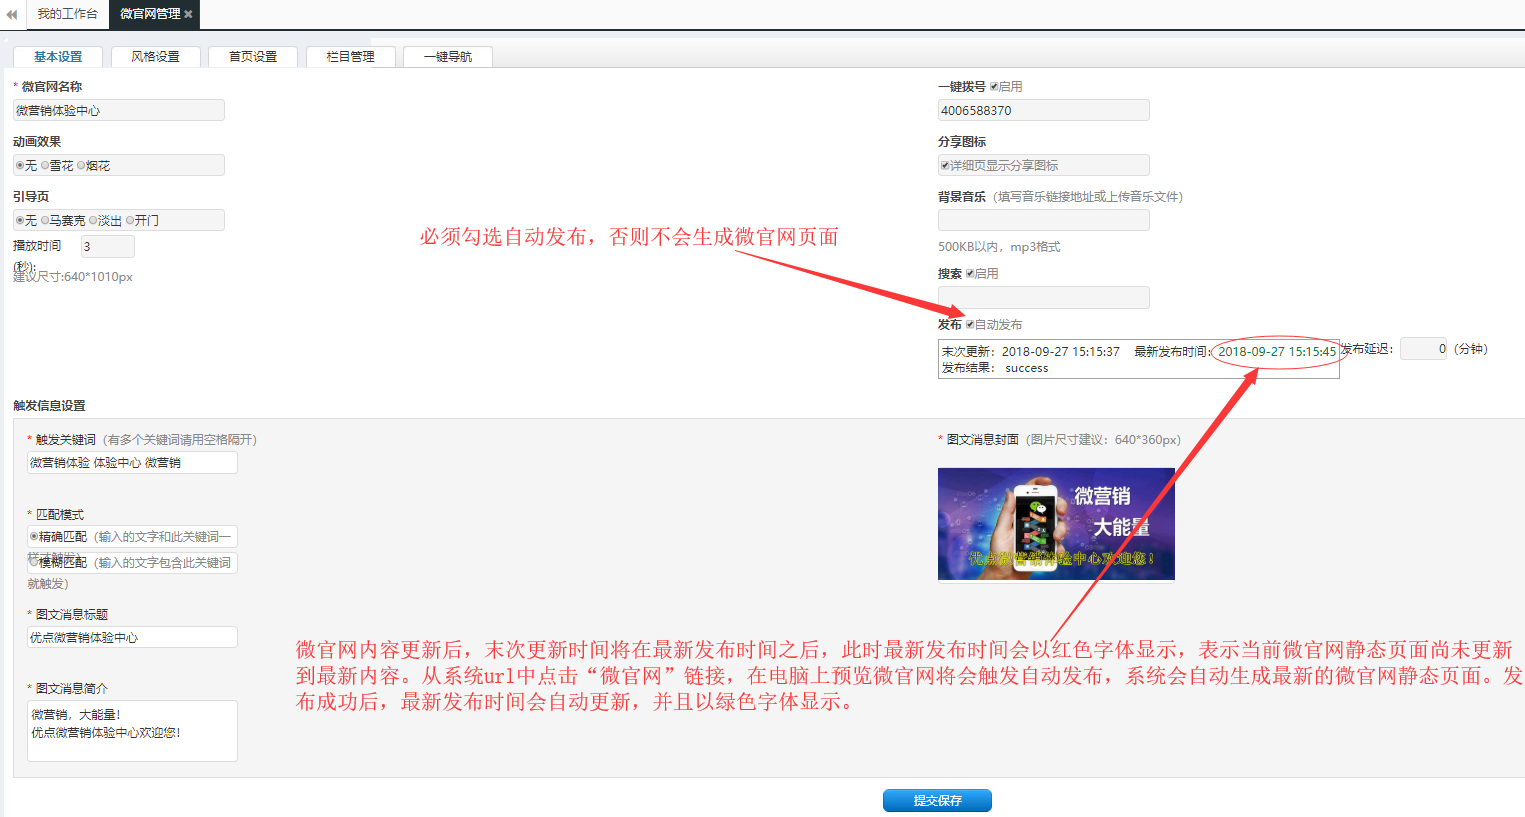Open the 栏目管理 tab
The height and width of the screenshot is (817, 1525).
coord(350,57)
